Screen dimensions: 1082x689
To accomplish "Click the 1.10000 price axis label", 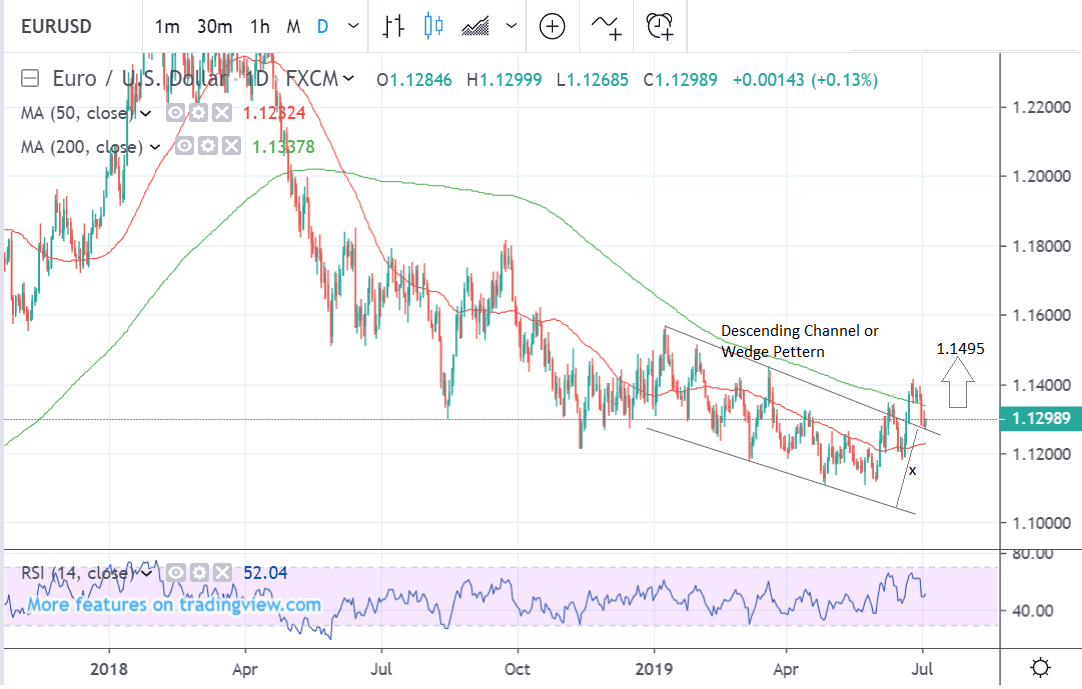I will pos(1041,523).
